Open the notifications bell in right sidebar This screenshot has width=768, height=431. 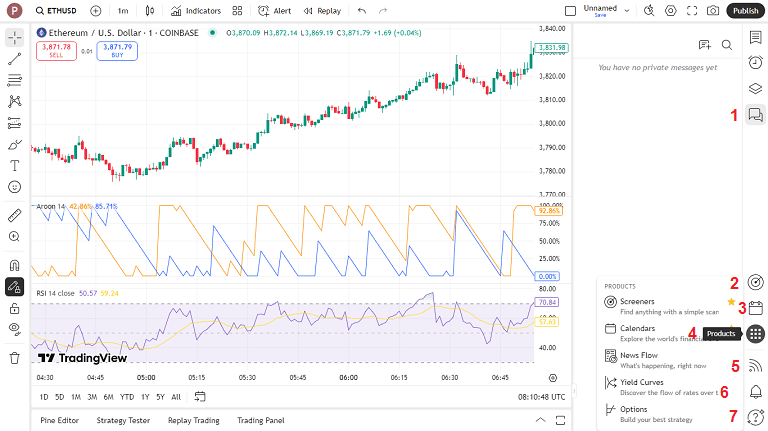[756, 391]
